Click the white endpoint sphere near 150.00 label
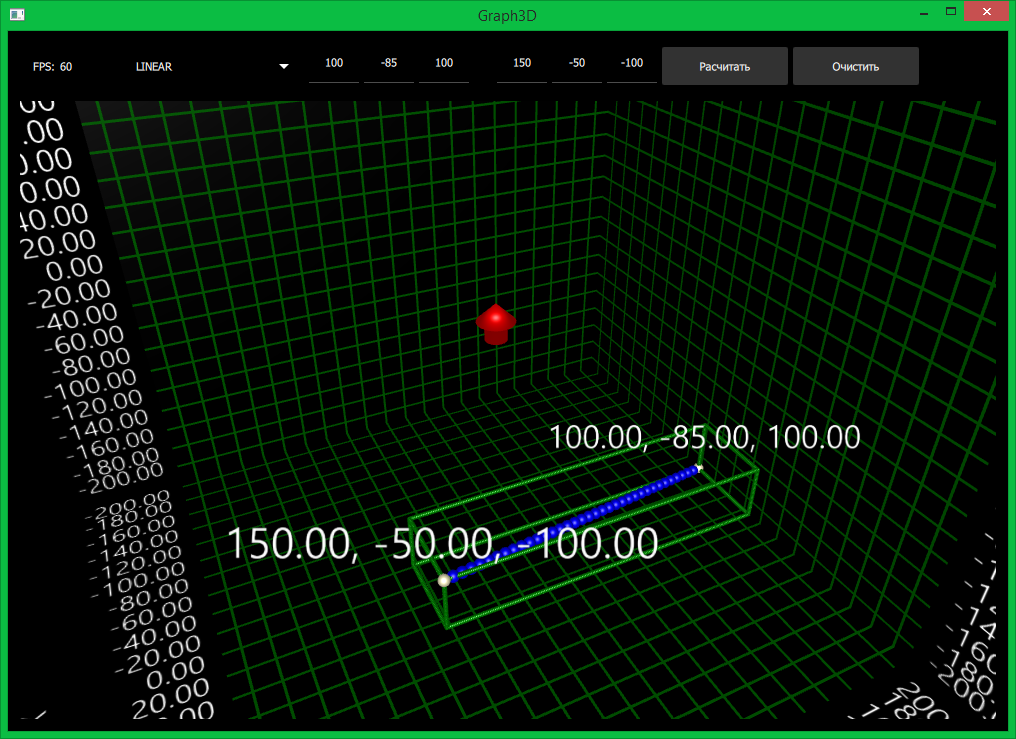 444,580
